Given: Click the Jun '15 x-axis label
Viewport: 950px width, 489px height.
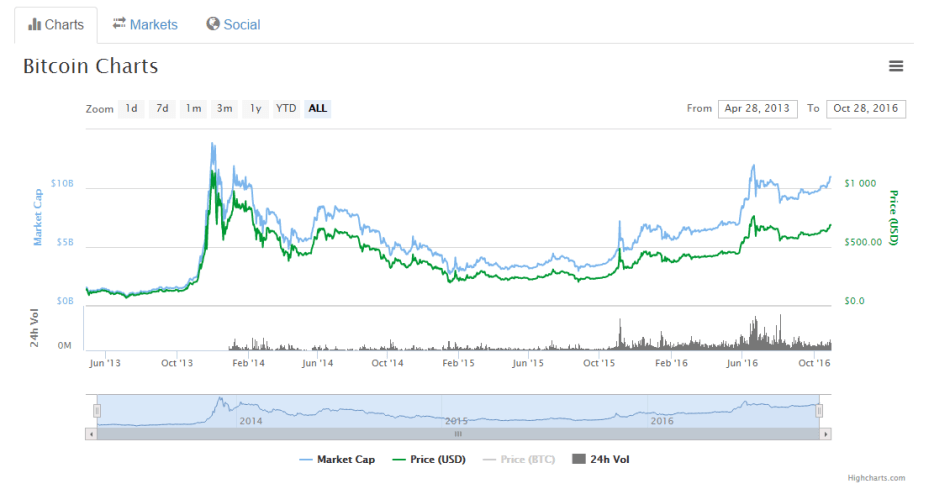Looking at the screenshot, I should 528,363.
